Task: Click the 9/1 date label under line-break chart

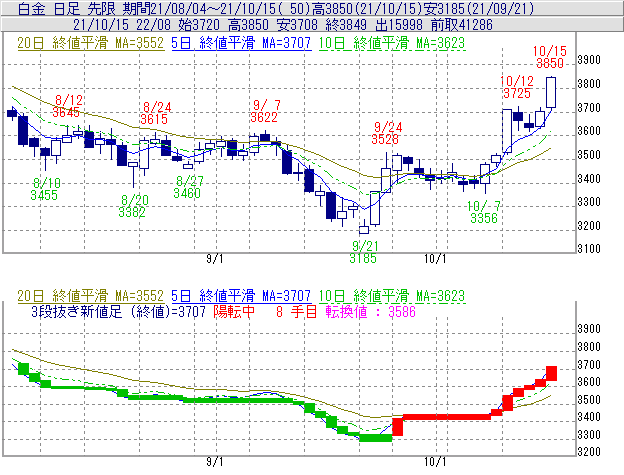Action: click(214, 462)
